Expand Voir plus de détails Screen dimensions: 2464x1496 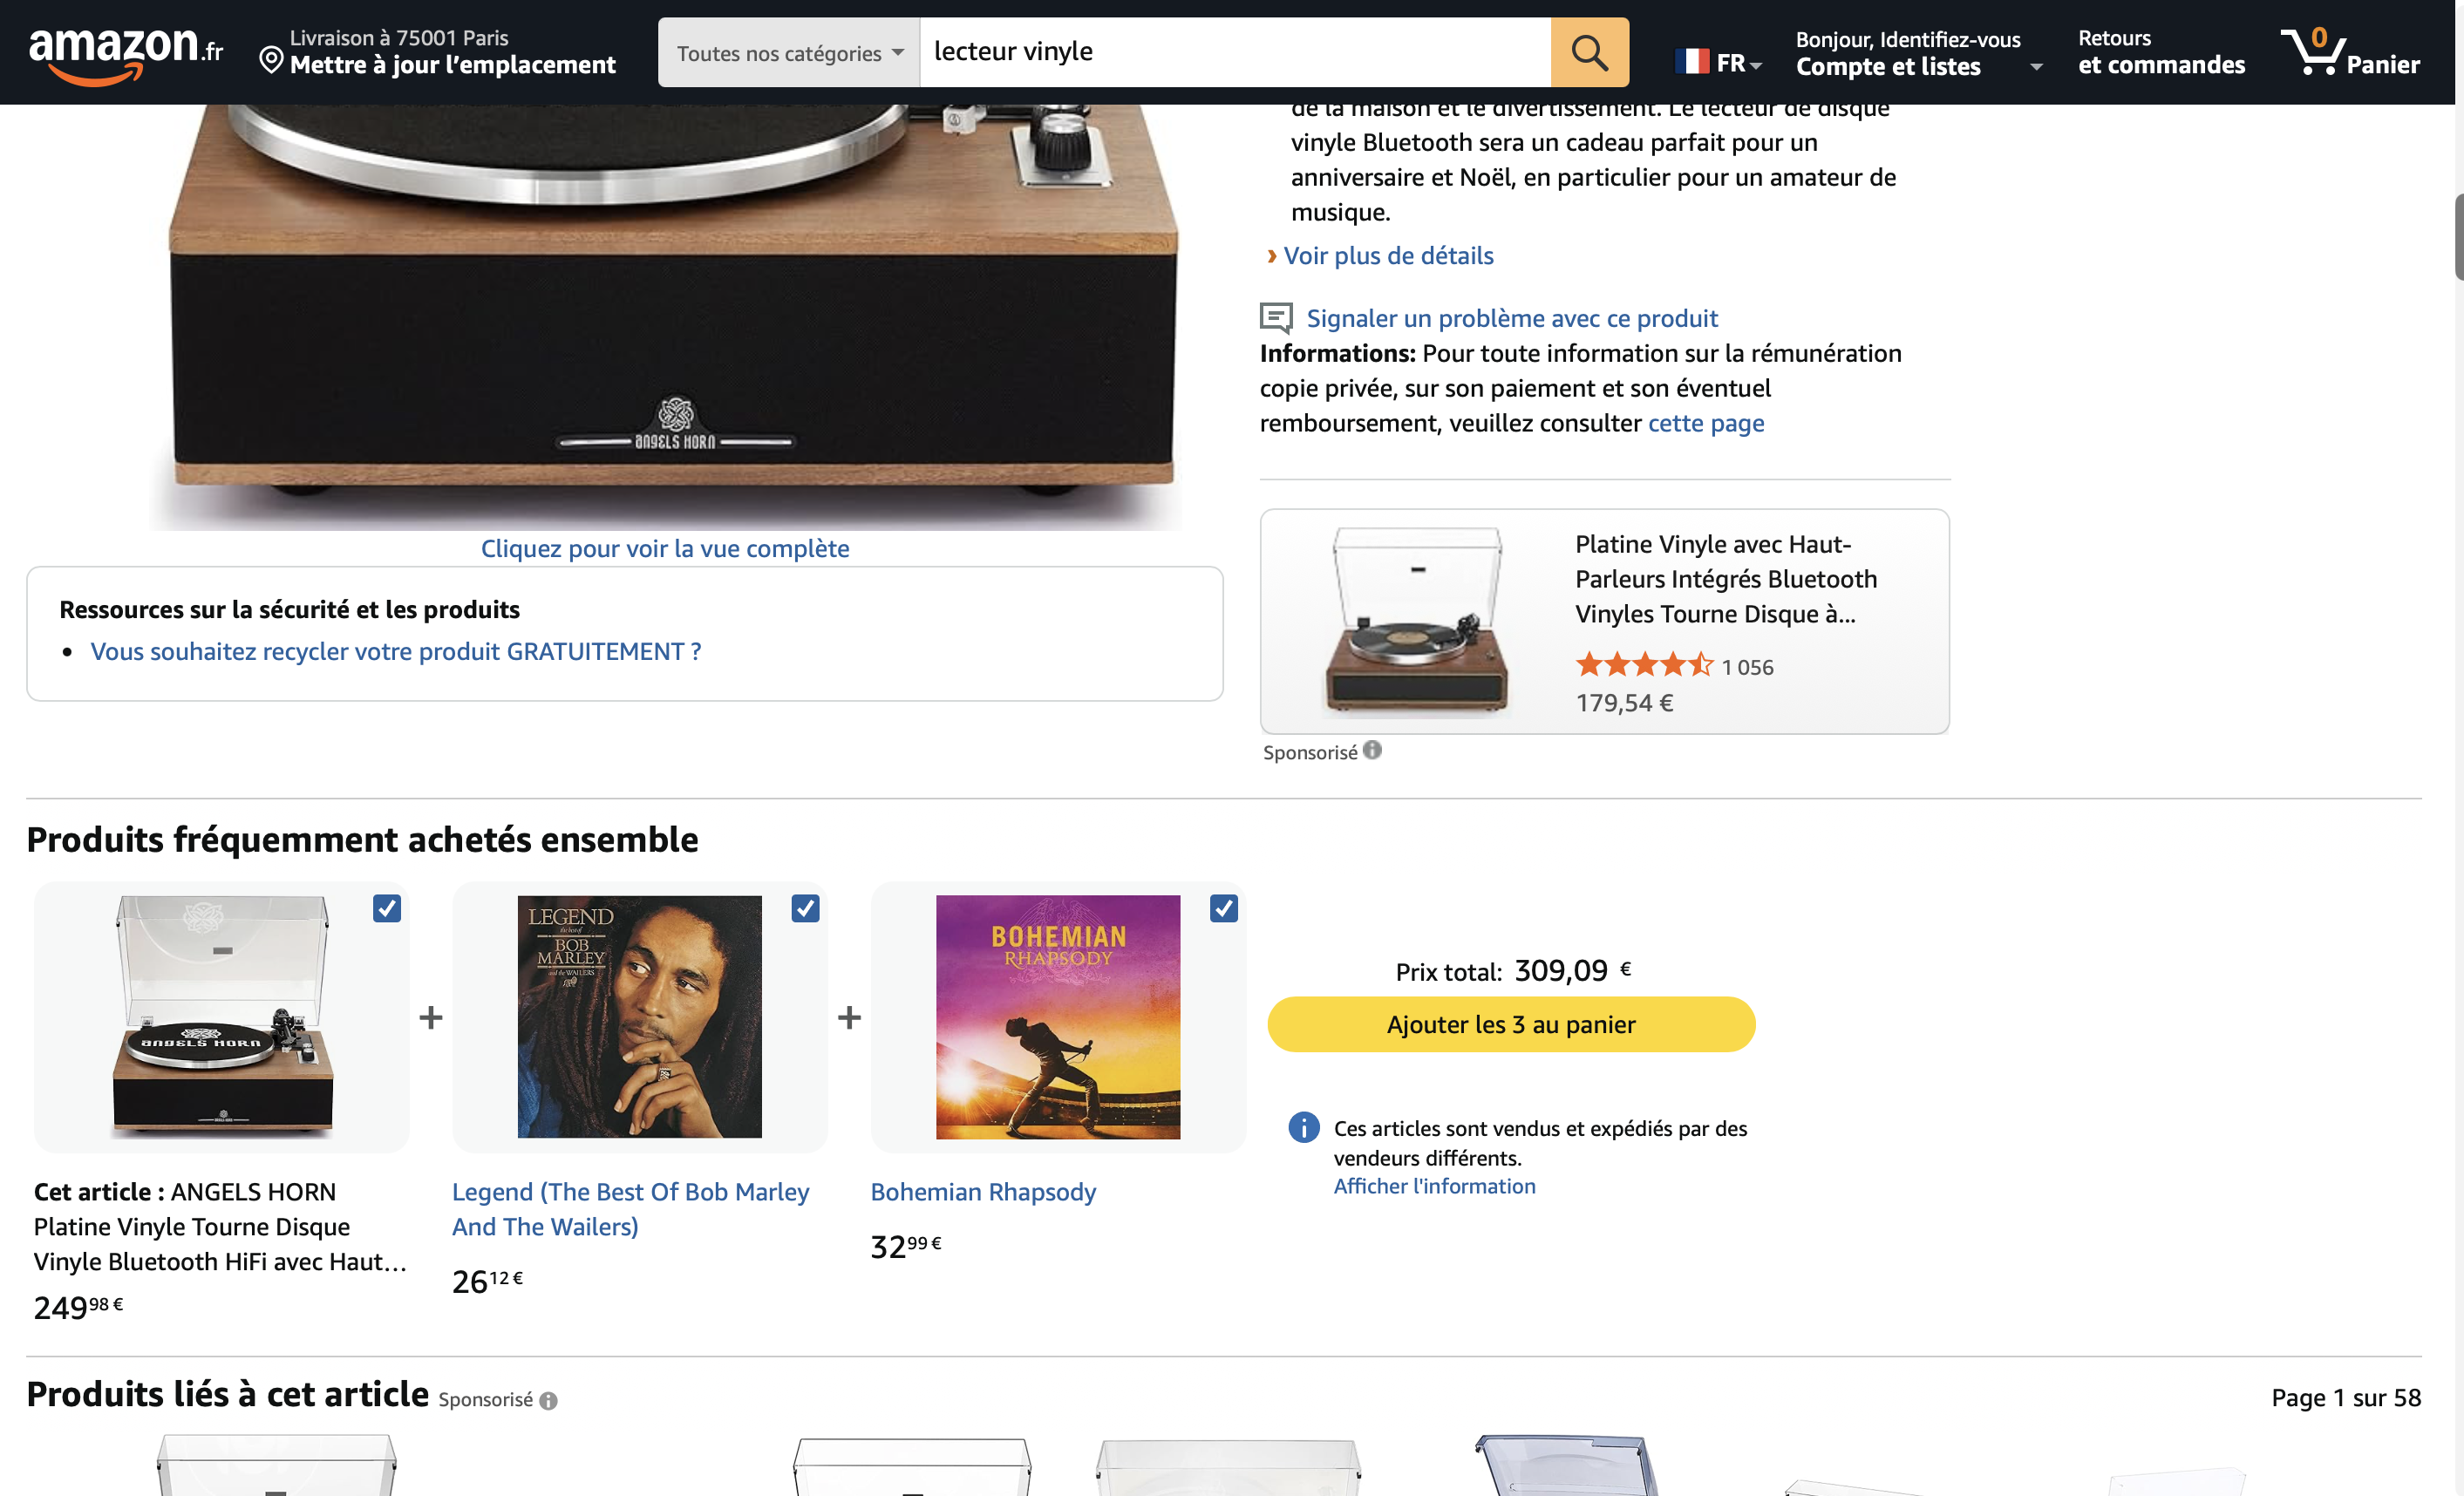(1387, 256)
